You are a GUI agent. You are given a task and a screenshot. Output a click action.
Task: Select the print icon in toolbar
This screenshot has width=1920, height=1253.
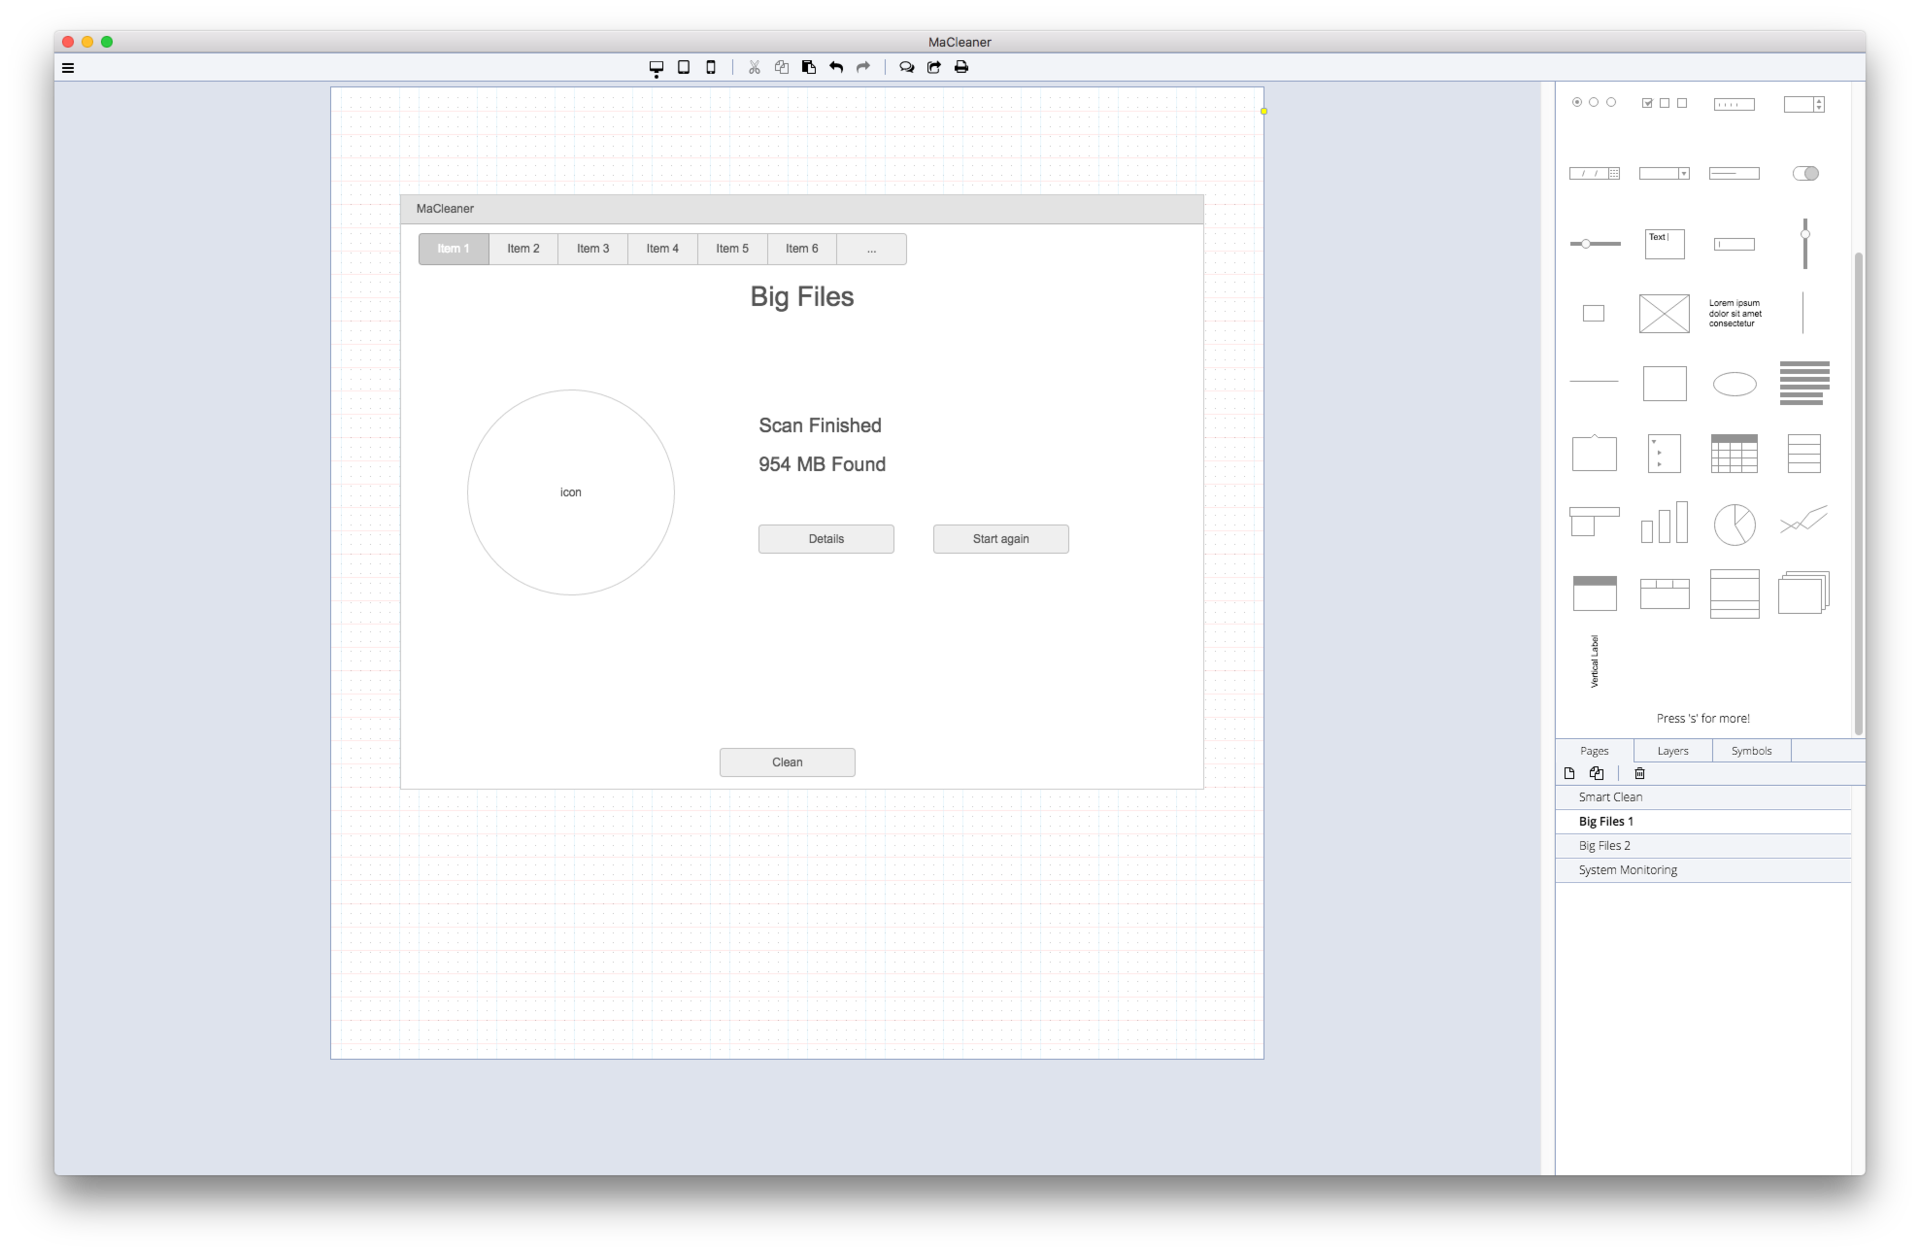(x=963, y=67)
